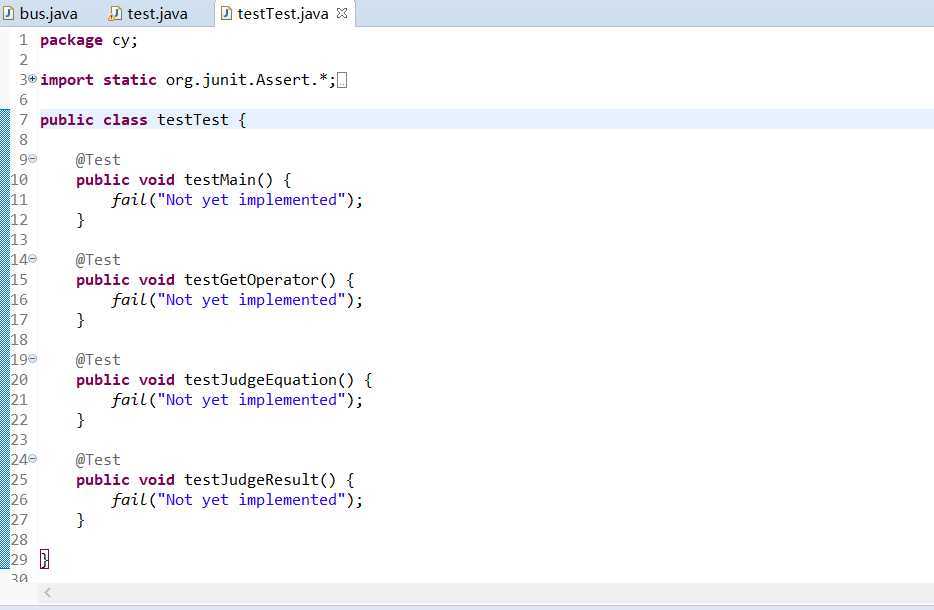Click the method name testJudgeEquation
Image resolution: width=934 pixels, height=610 pixels.
click(x=260, y=380)
